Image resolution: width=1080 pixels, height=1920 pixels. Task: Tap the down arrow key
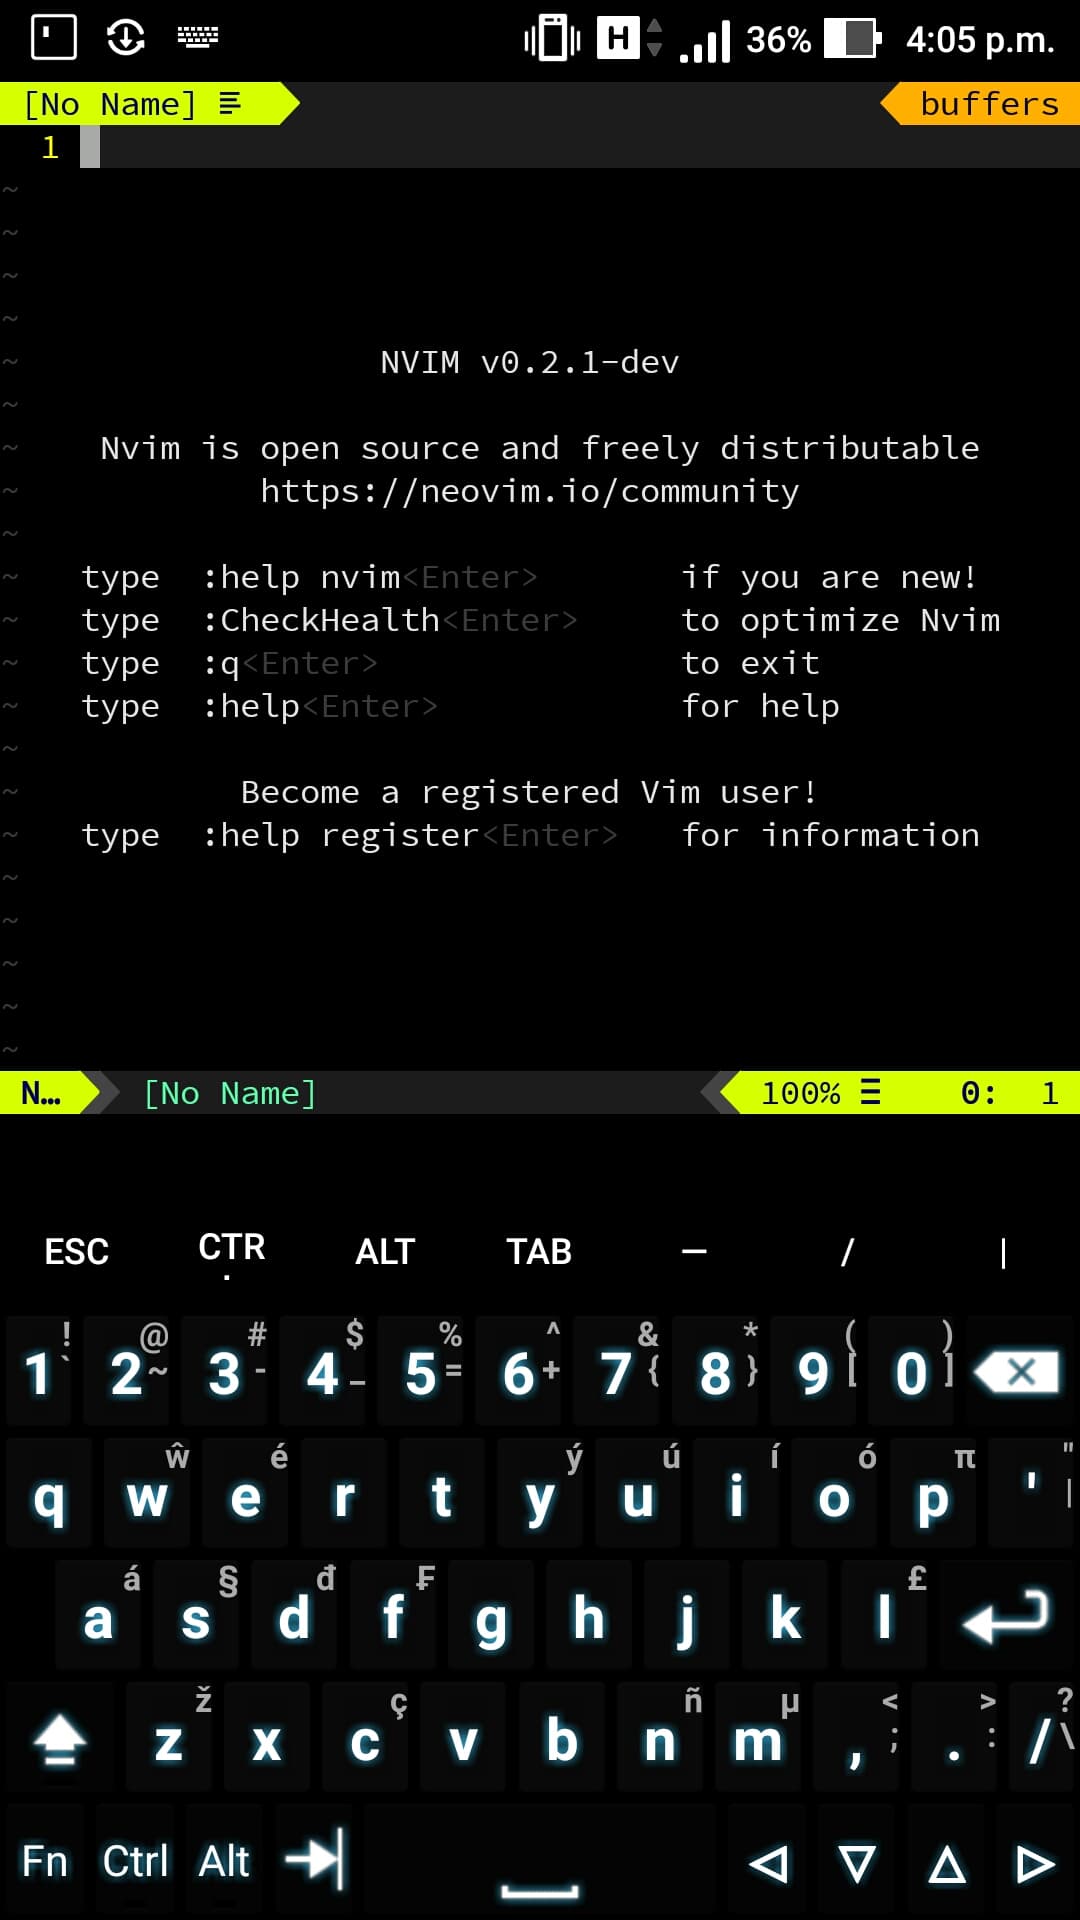pos(857,1864)
